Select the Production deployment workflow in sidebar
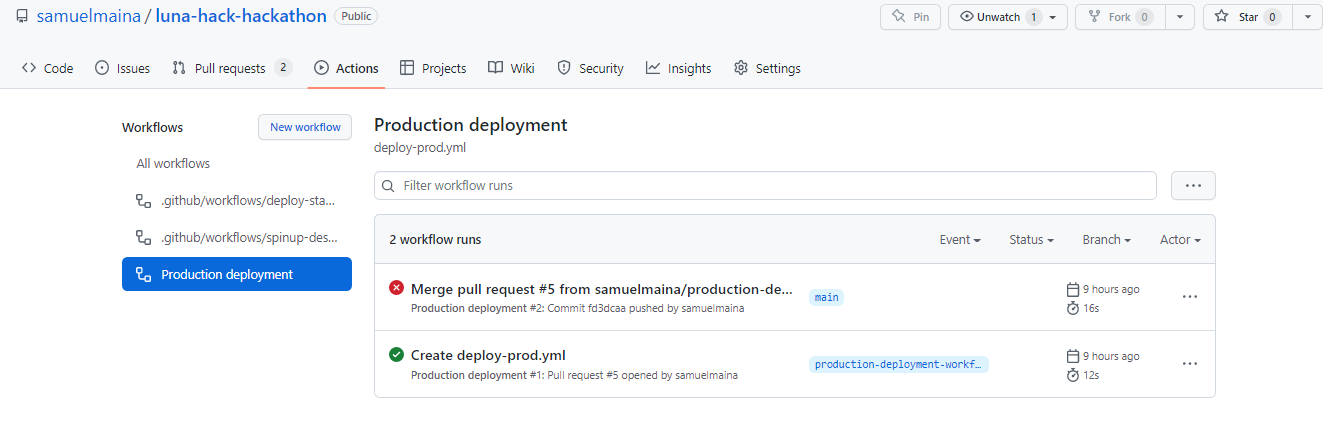1323x437 pixels. pyautogui.click(x=237, y=274)
